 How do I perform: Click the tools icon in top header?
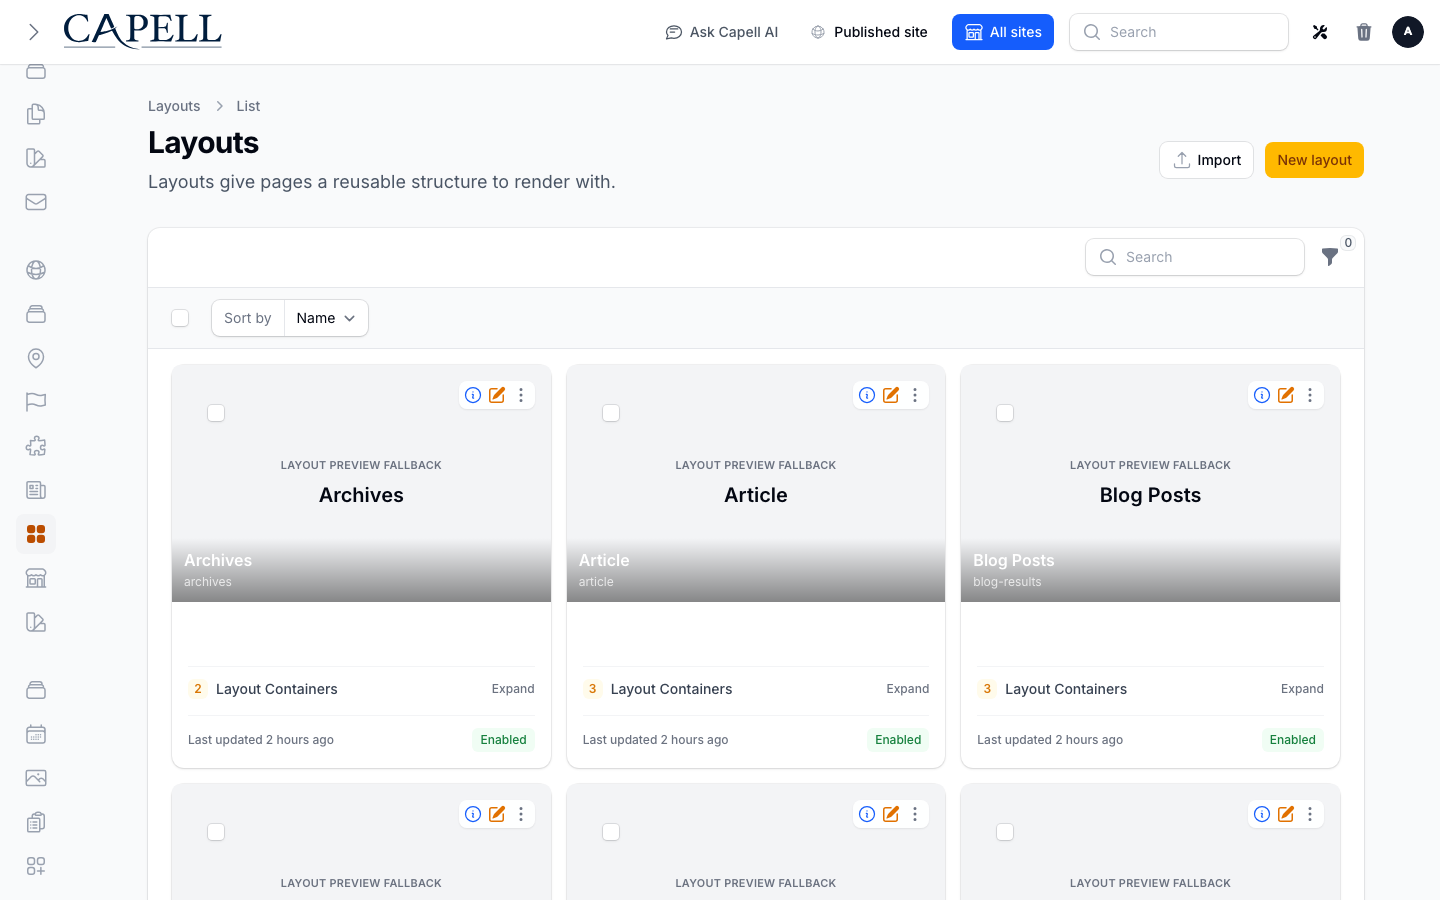point(1320,32)
